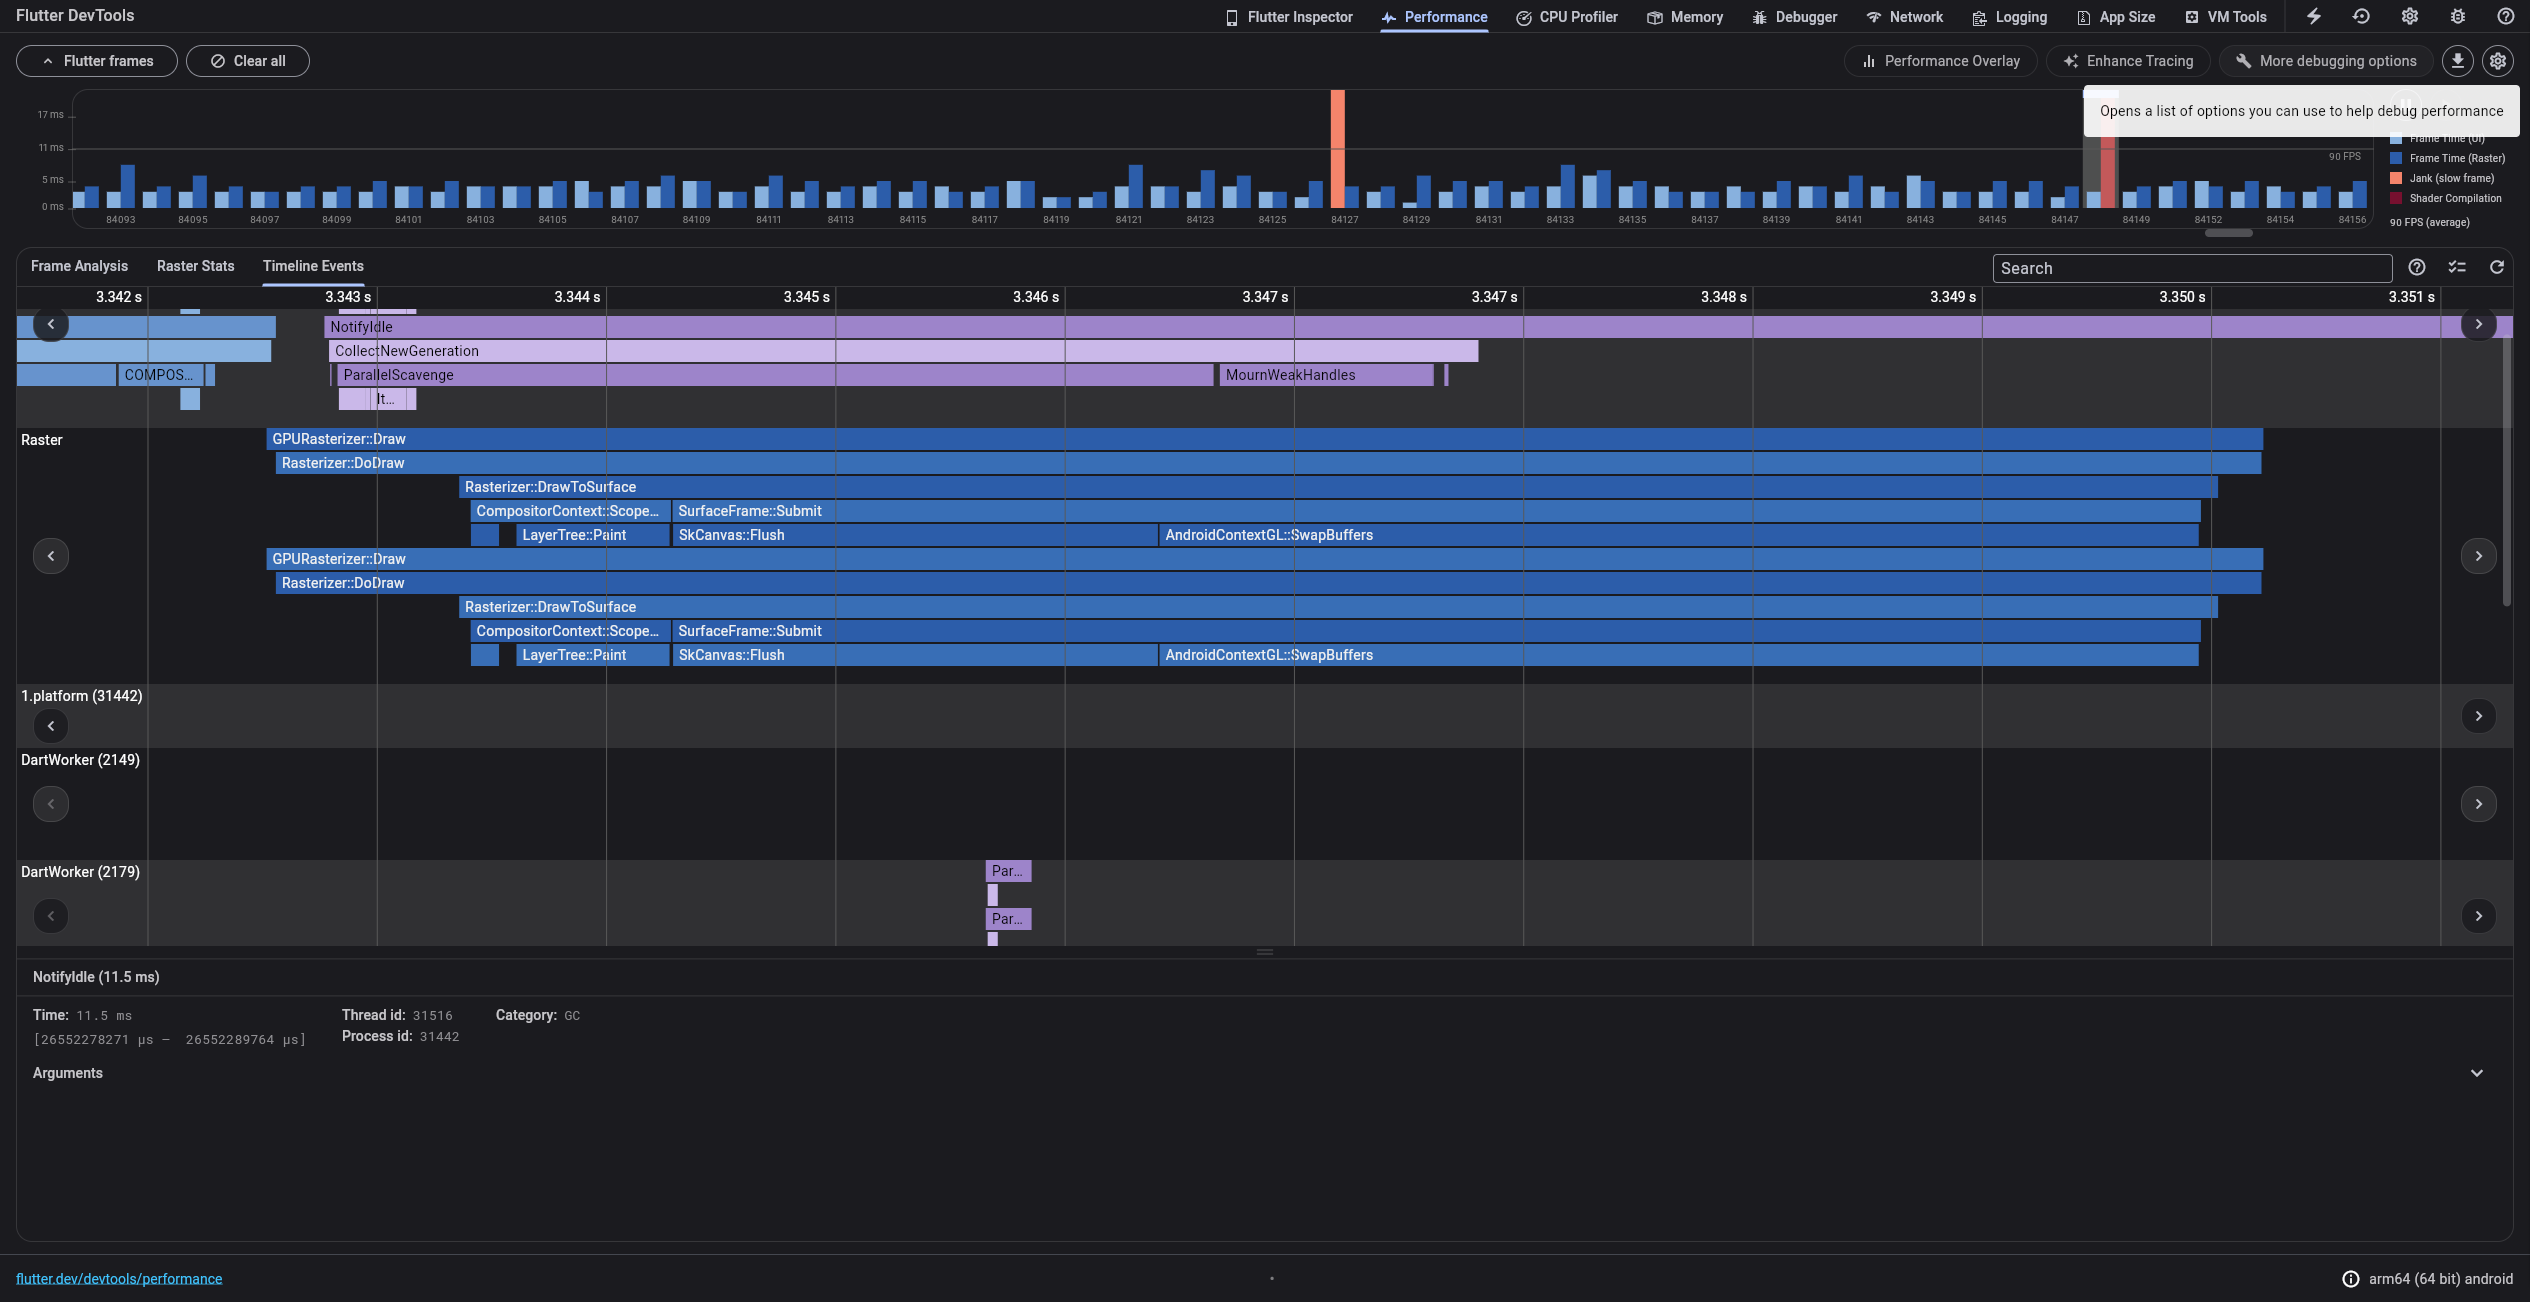Click the report issue bug icon
The height and width of the screenshot is (1302, 2530).
(2457, 17)
